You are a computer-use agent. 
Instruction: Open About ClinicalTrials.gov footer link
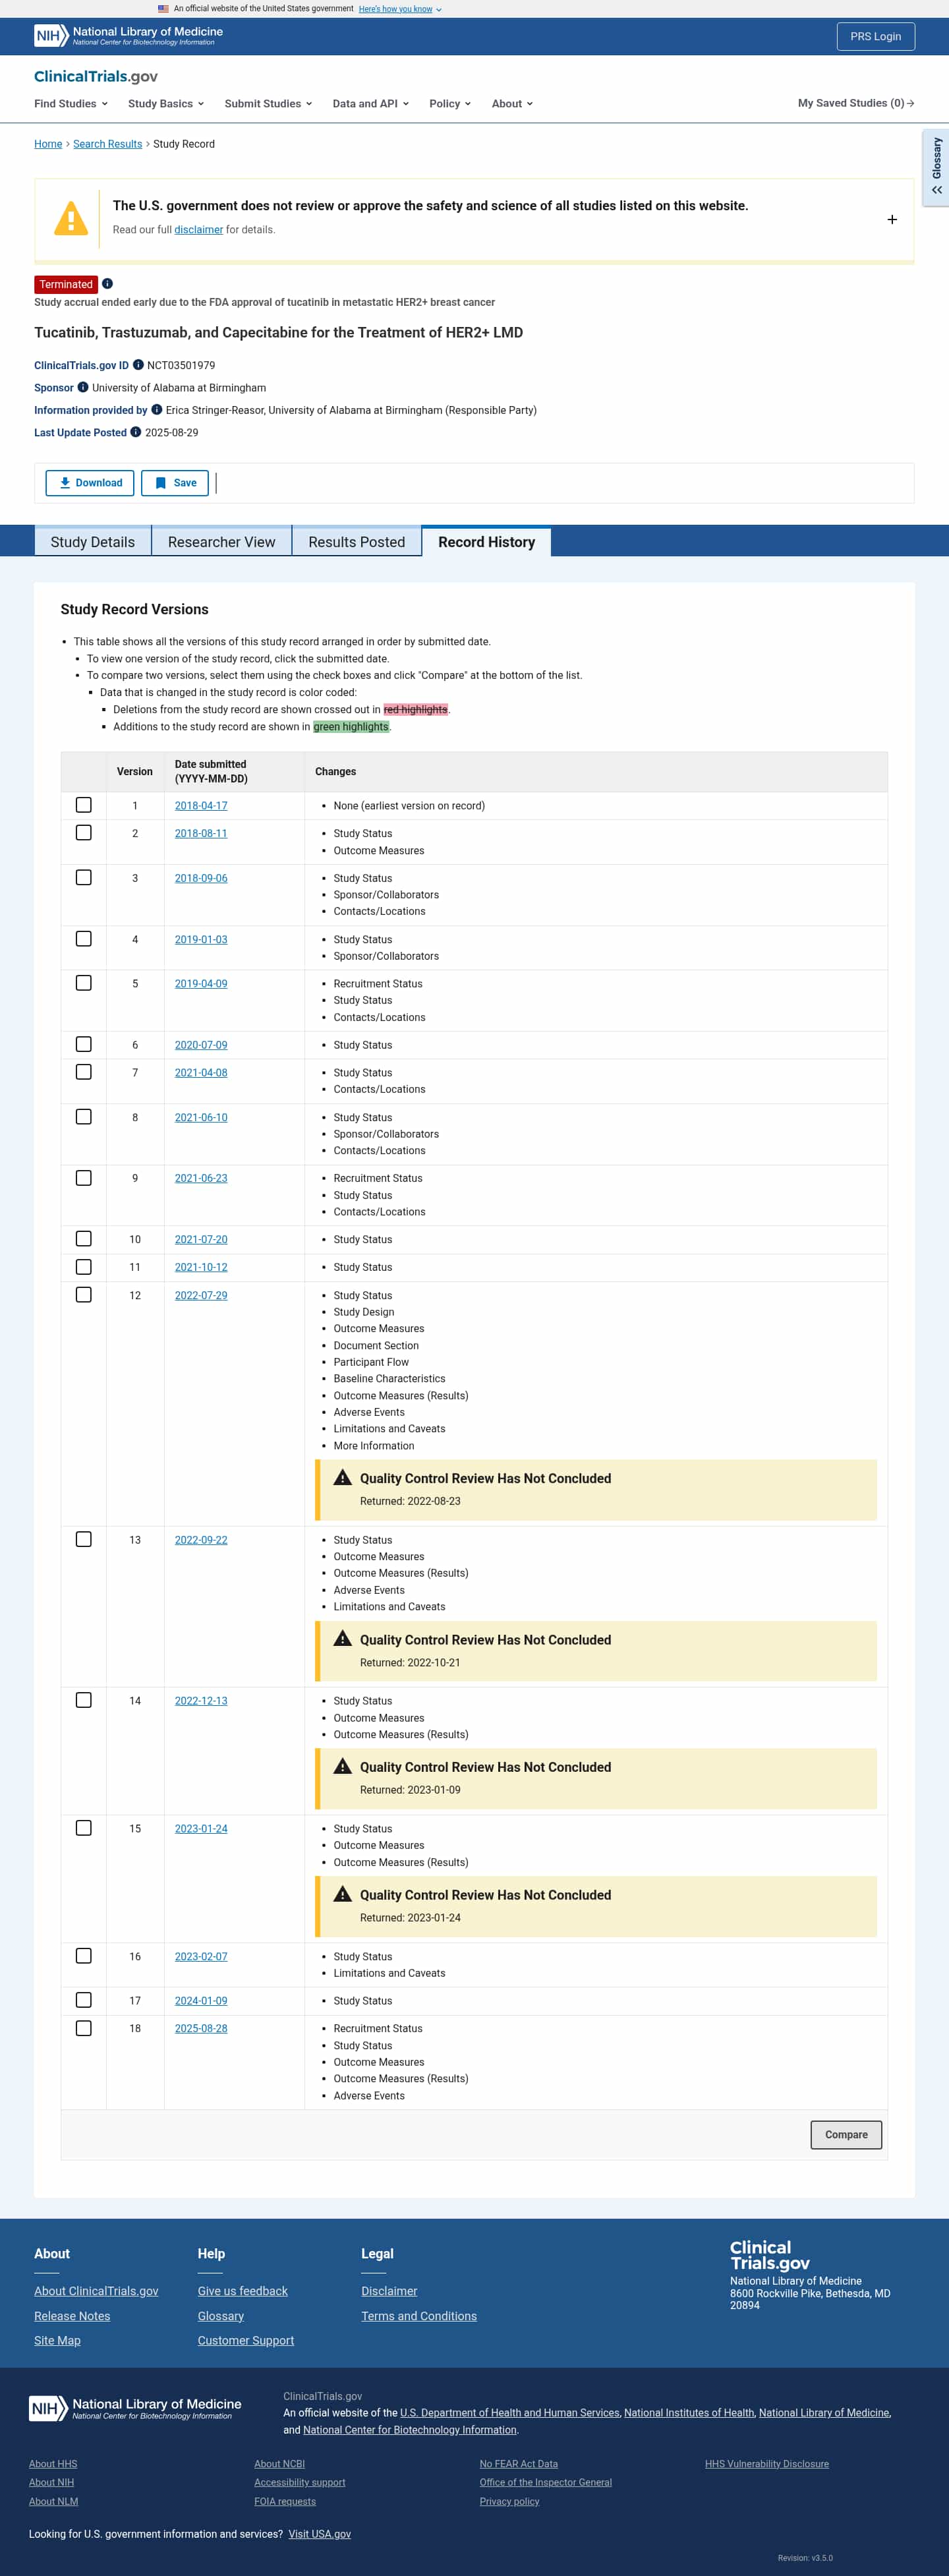[x=96, y=2291]
